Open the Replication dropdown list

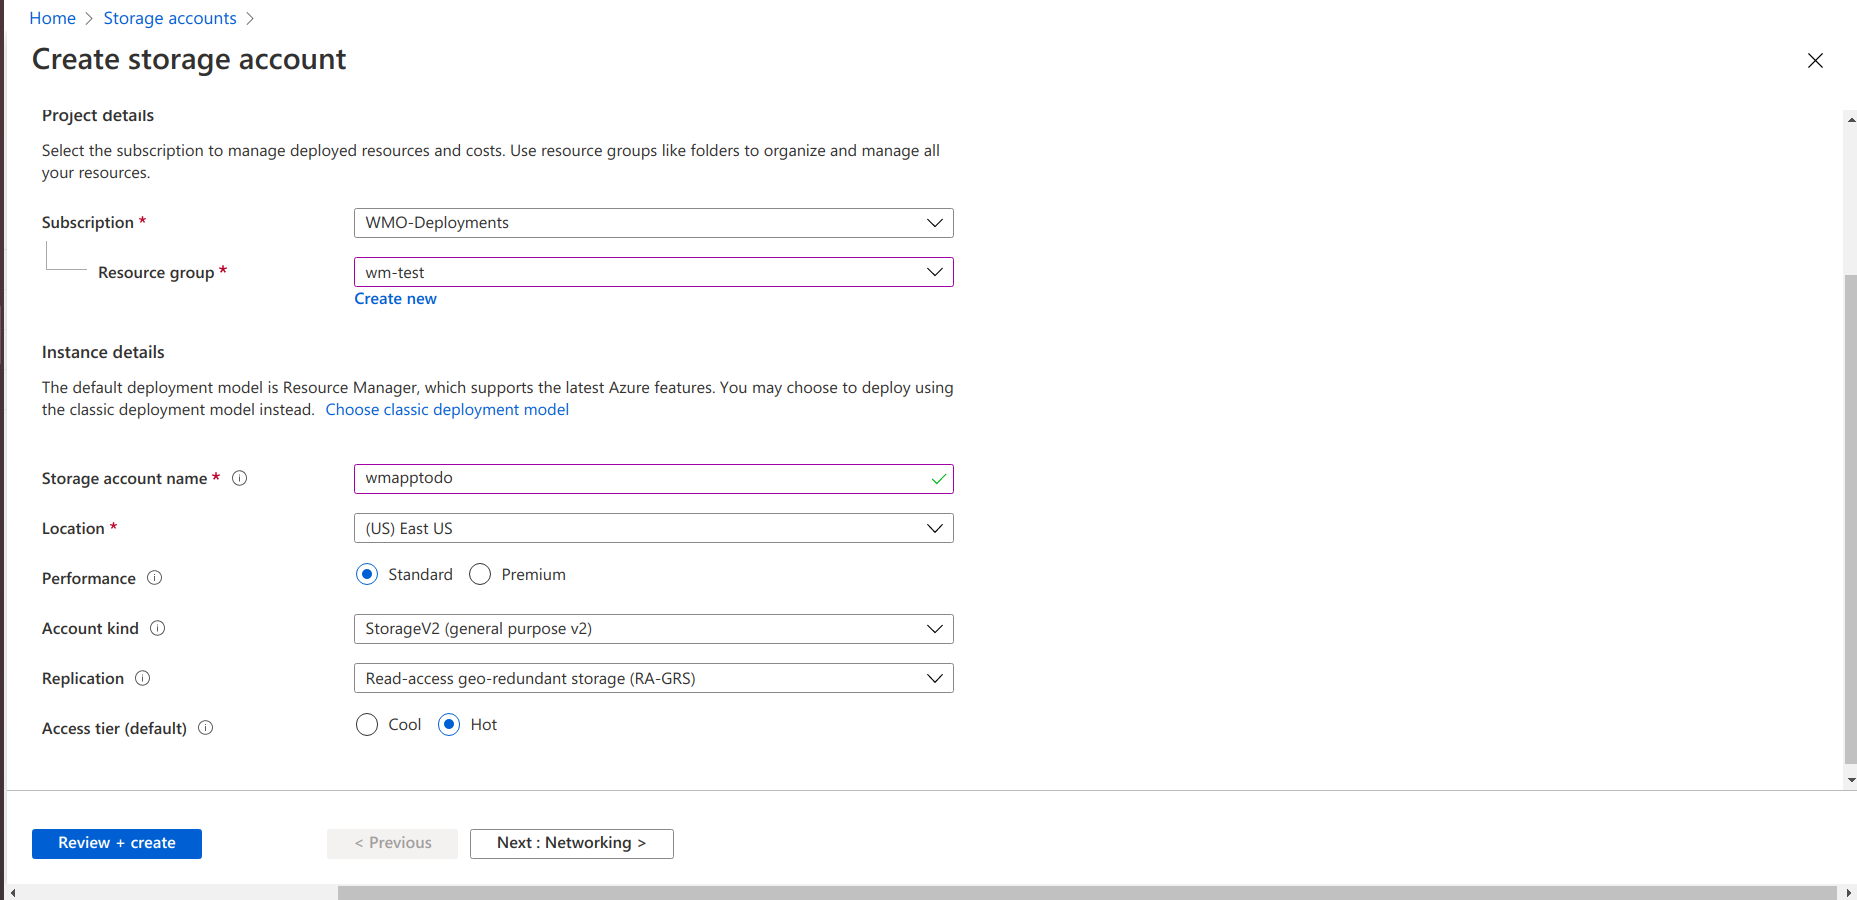[x=653, y=678]
